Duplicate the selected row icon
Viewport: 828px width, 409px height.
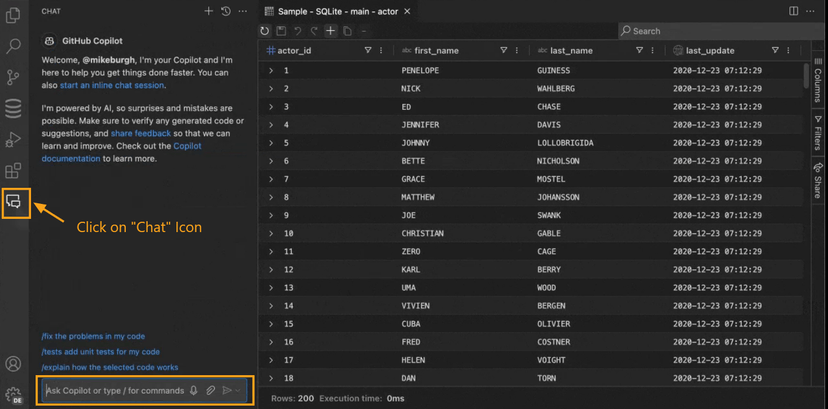click(347, 31)
